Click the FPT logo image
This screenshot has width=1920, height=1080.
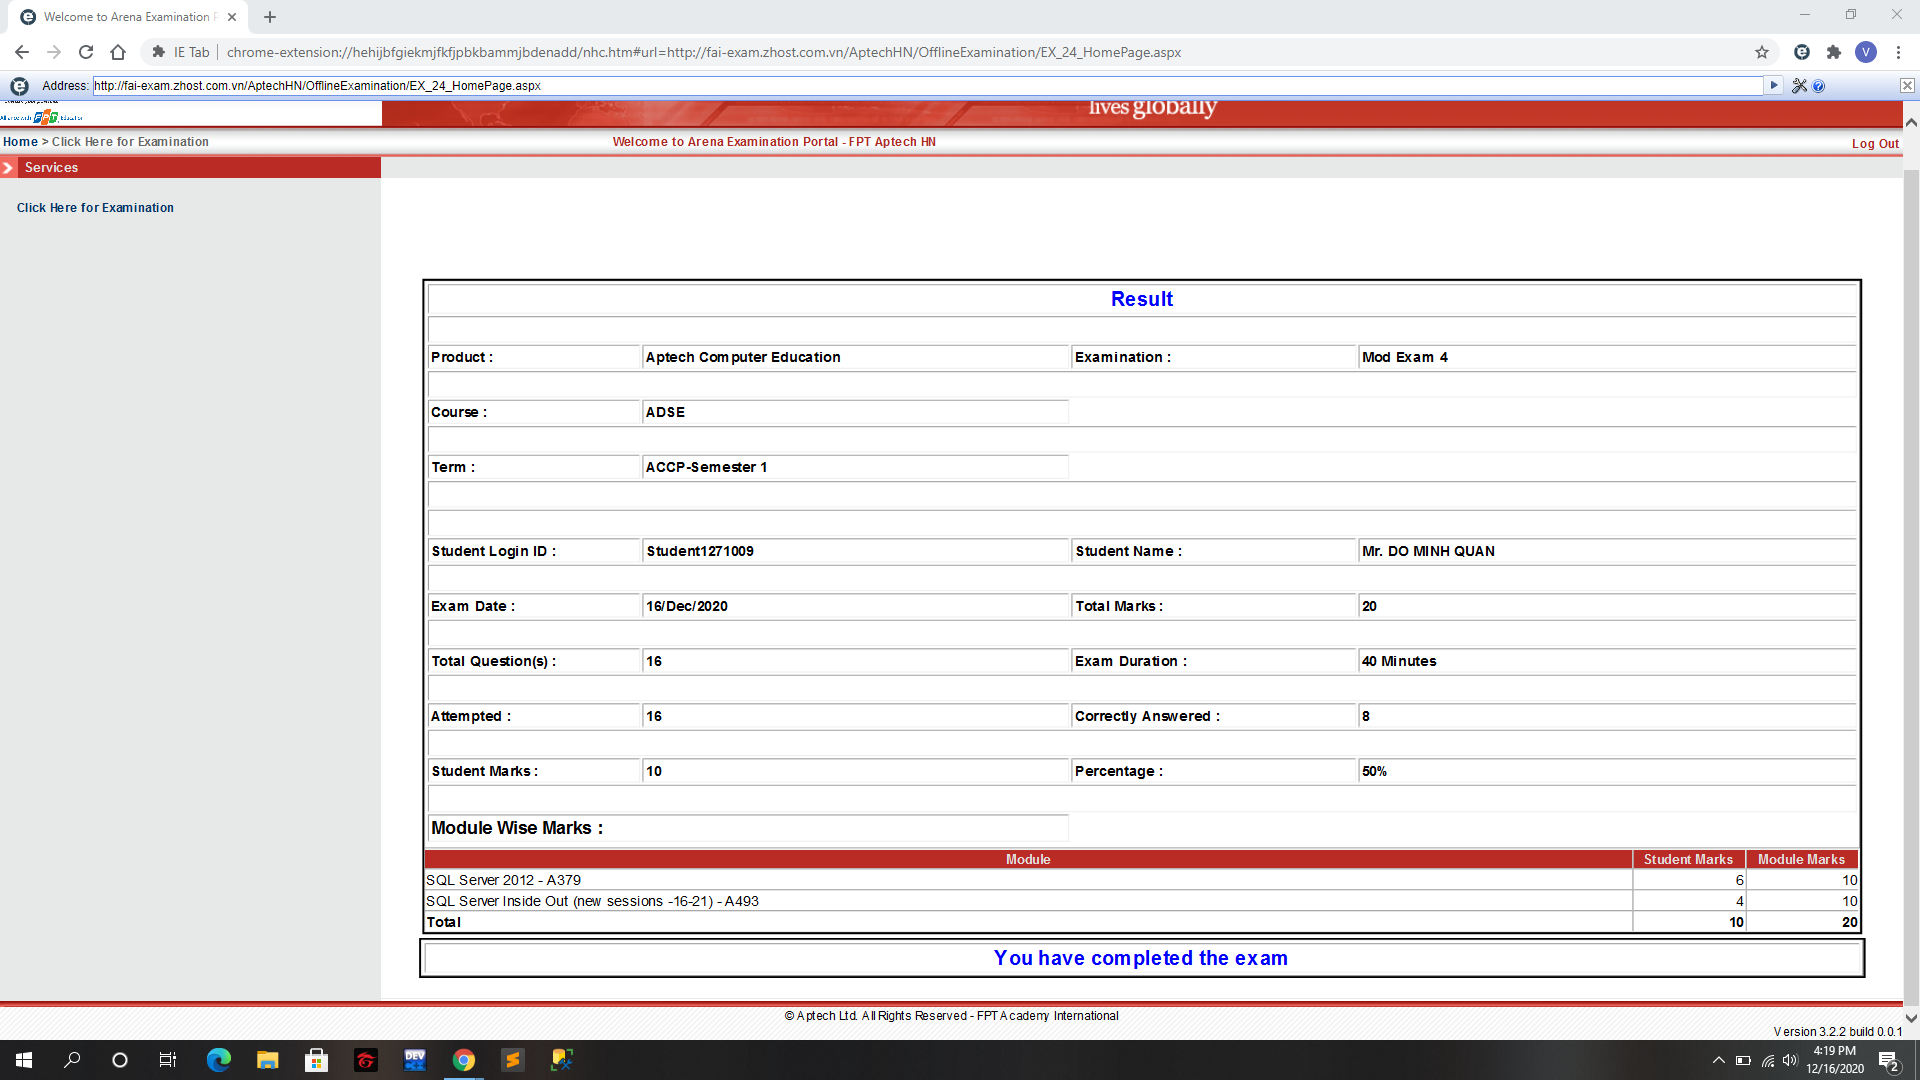click(45, 117)
